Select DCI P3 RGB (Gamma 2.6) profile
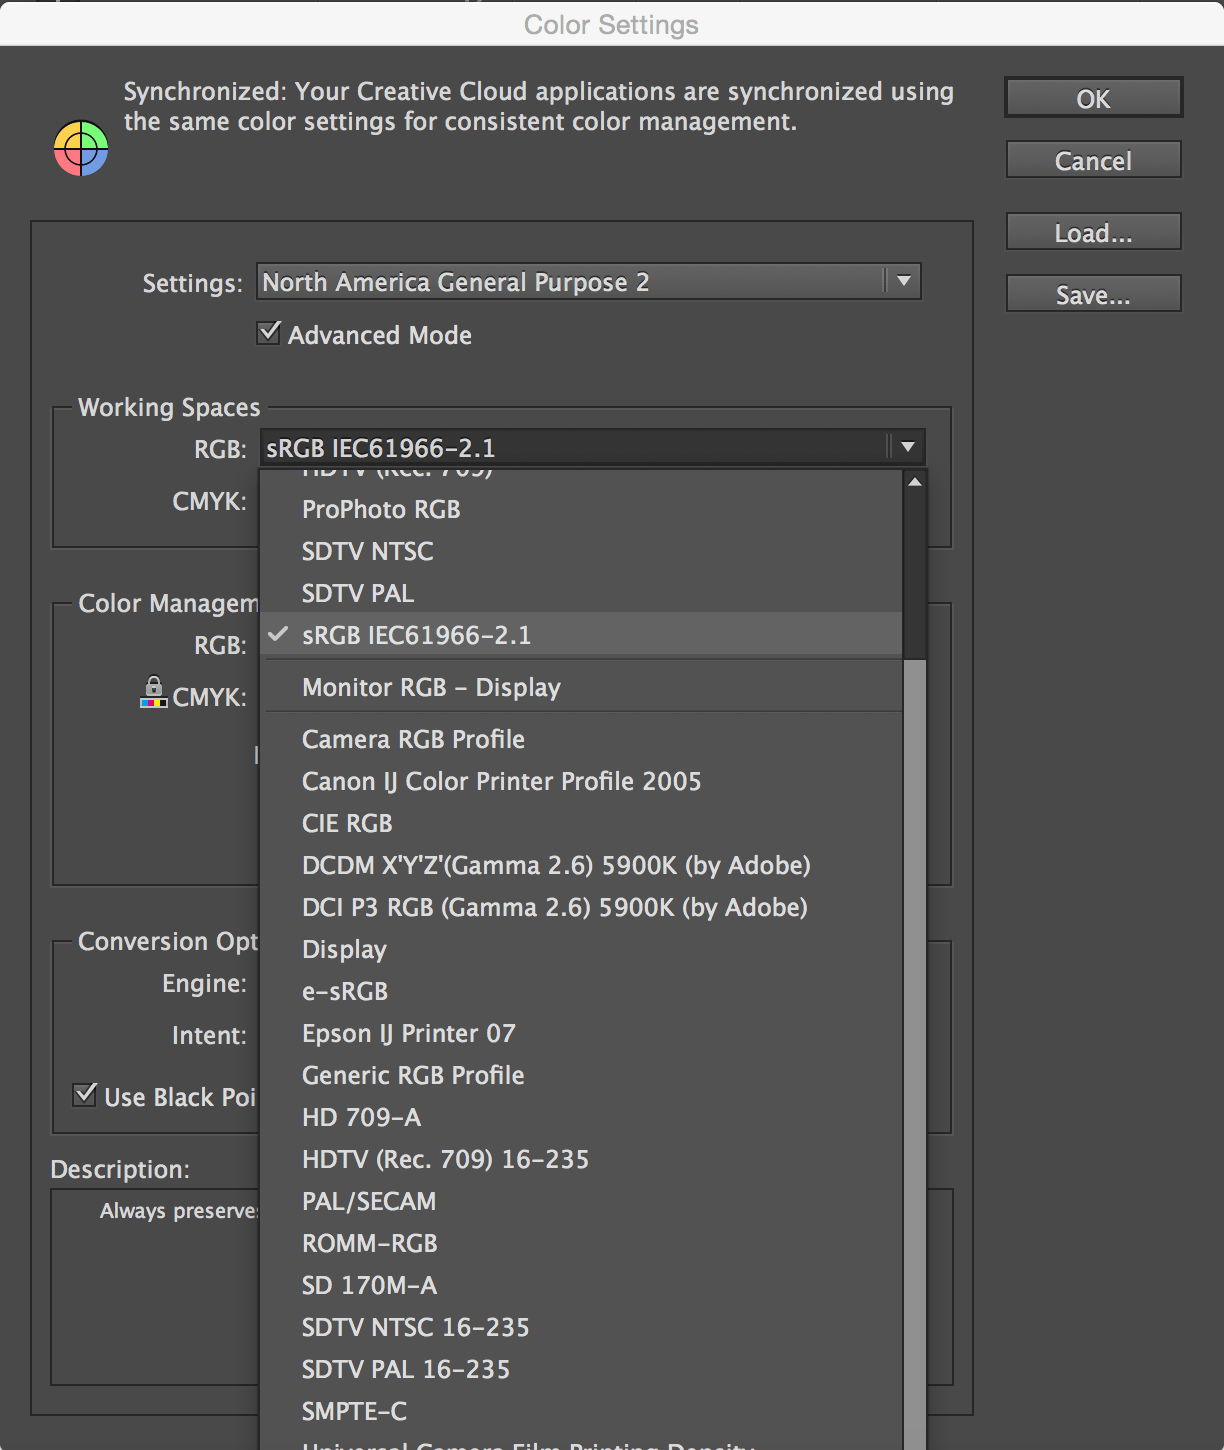1224x1450 pixels. pos(554,907)
